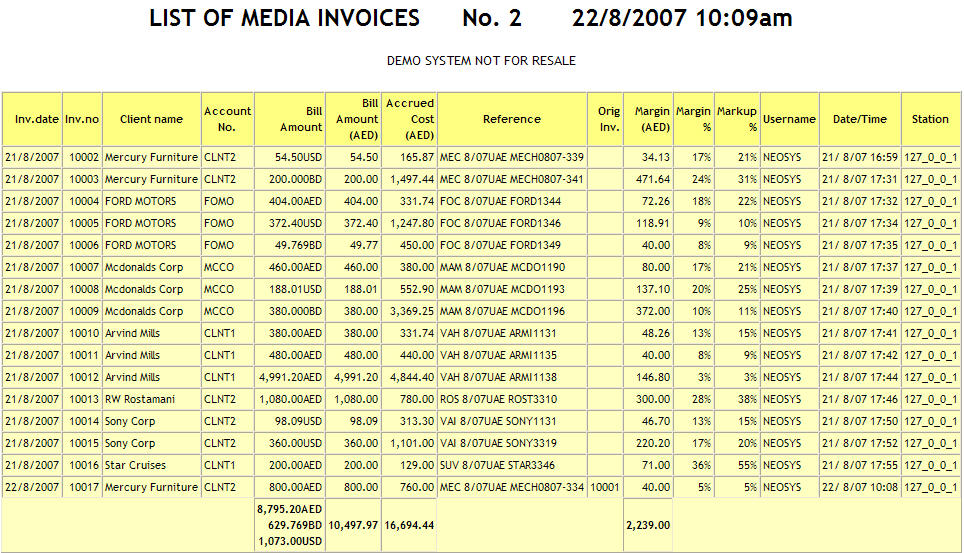The image size is (964, 553).
Task: Click the Orig Inv. column header
Action: 606,119
